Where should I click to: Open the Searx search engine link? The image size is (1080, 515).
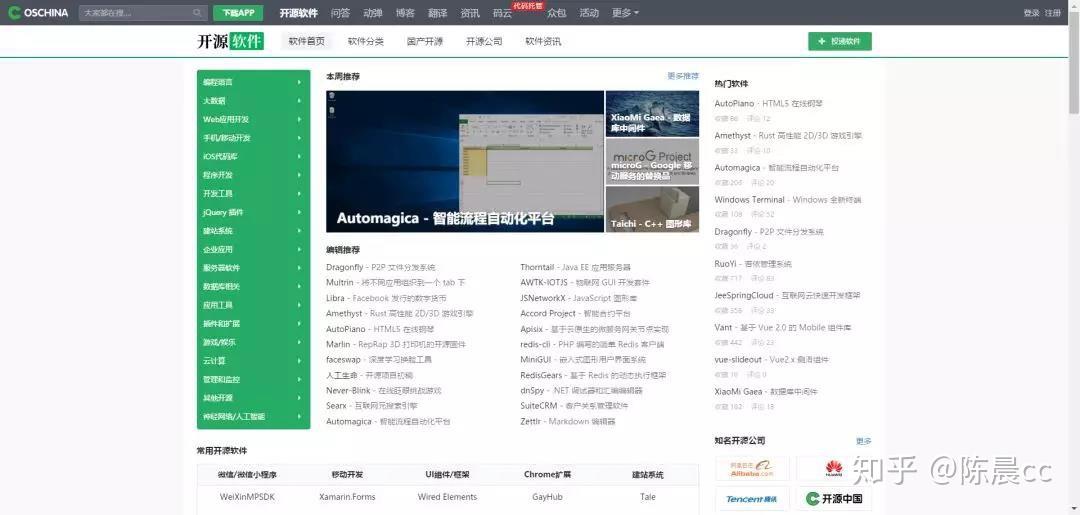coord(372,406)
